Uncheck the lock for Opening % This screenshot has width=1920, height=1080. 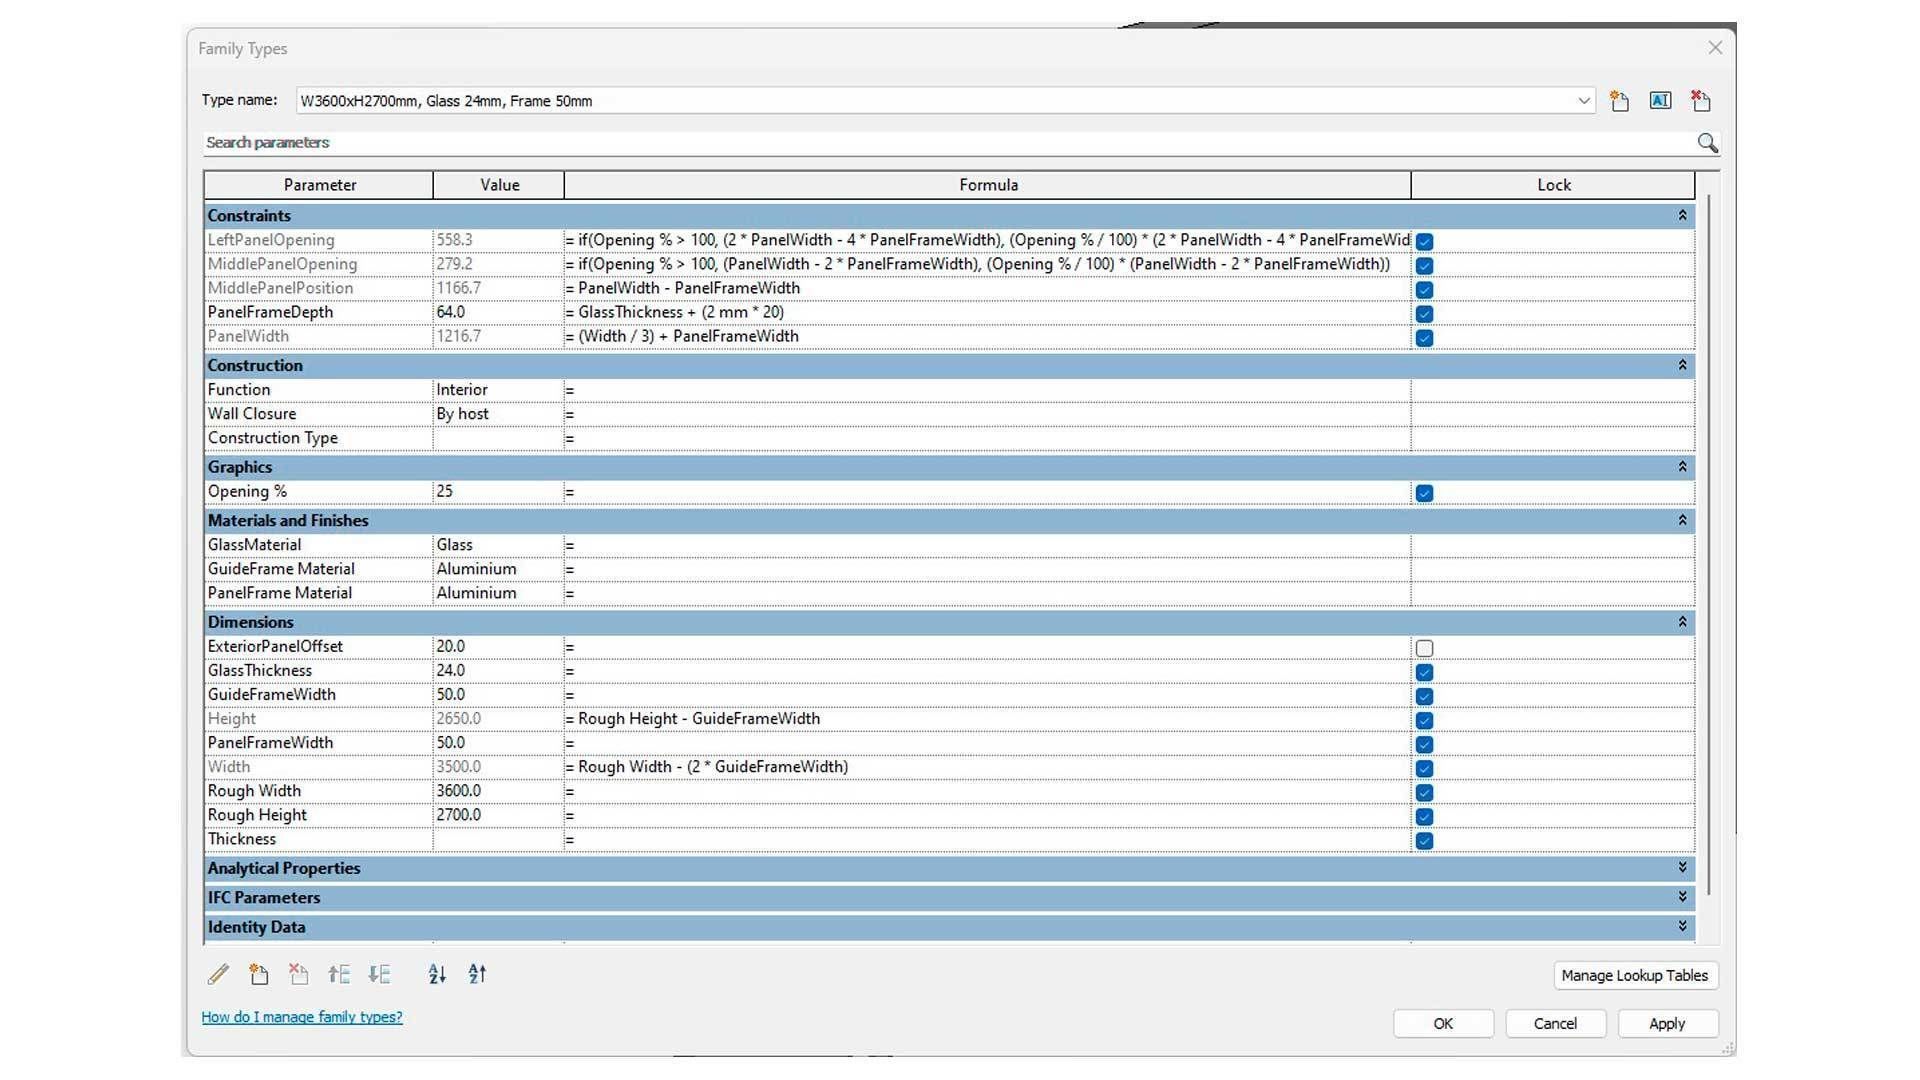1424,493
